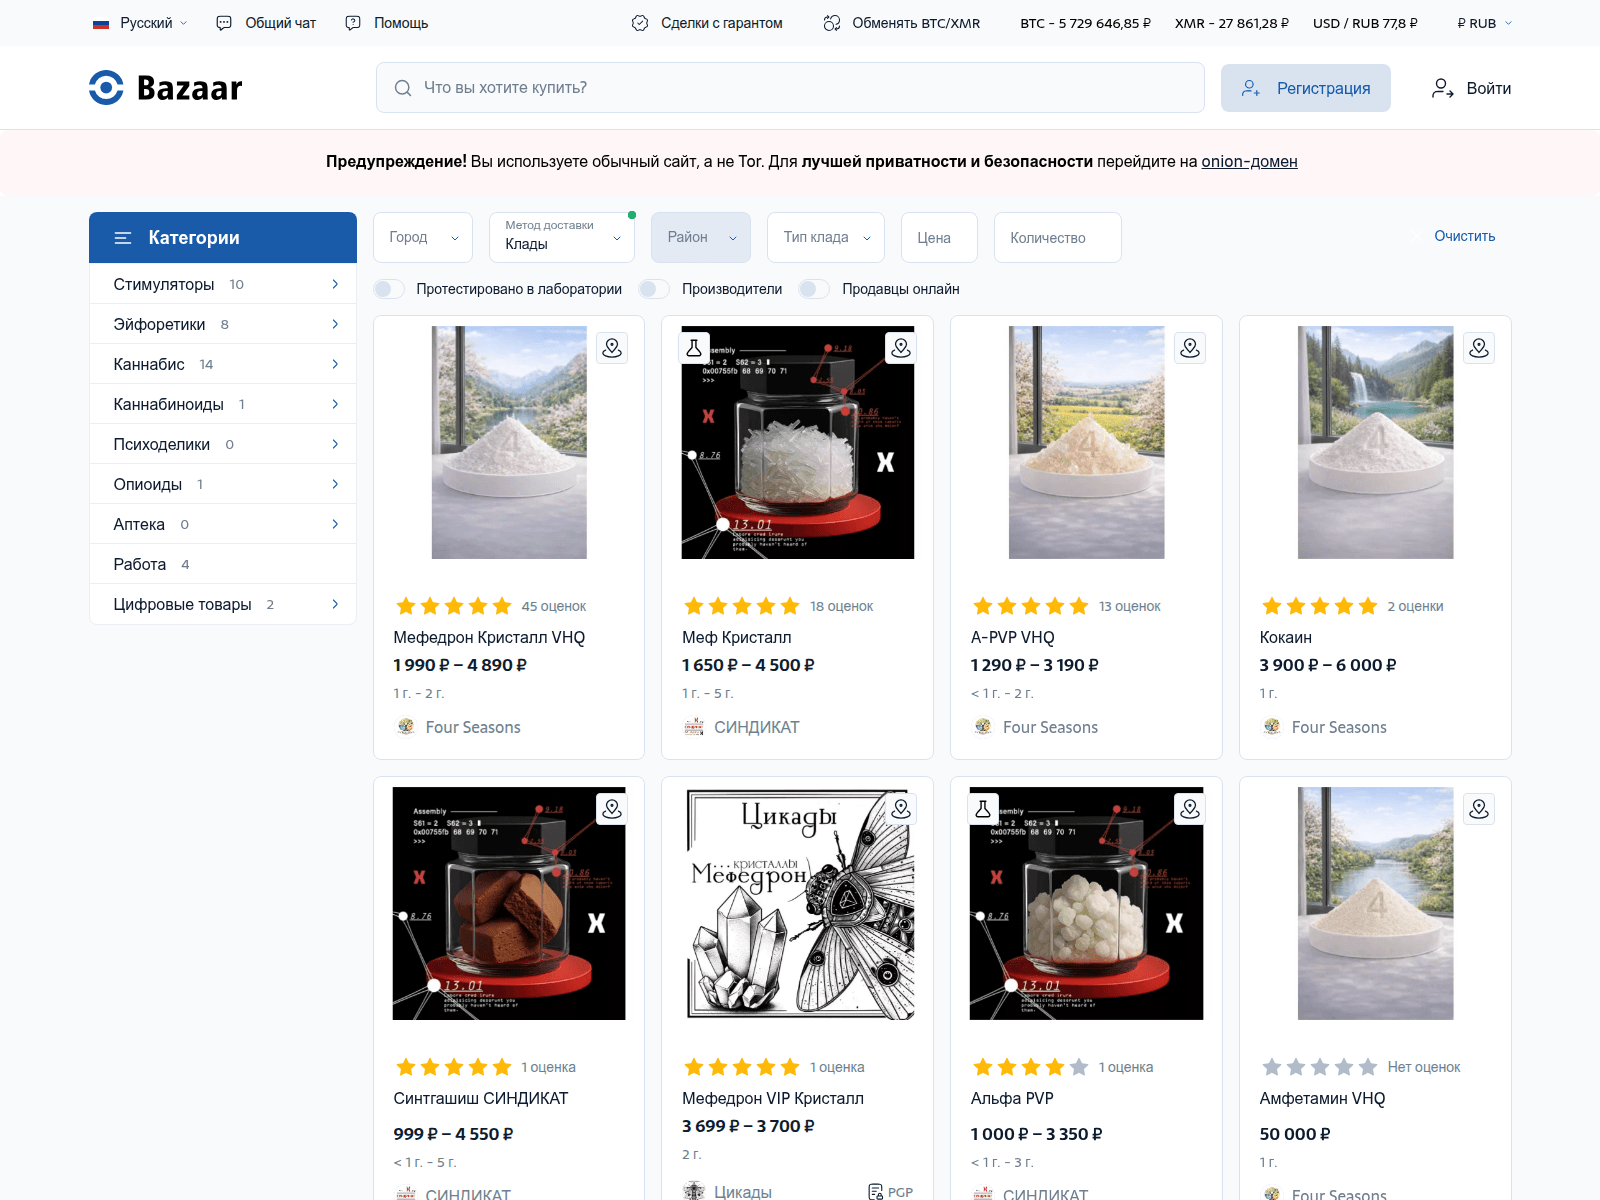Expand the Стимуляторы category
1600x1200 pixels.
pyautogui.click(x=222, y=284)
